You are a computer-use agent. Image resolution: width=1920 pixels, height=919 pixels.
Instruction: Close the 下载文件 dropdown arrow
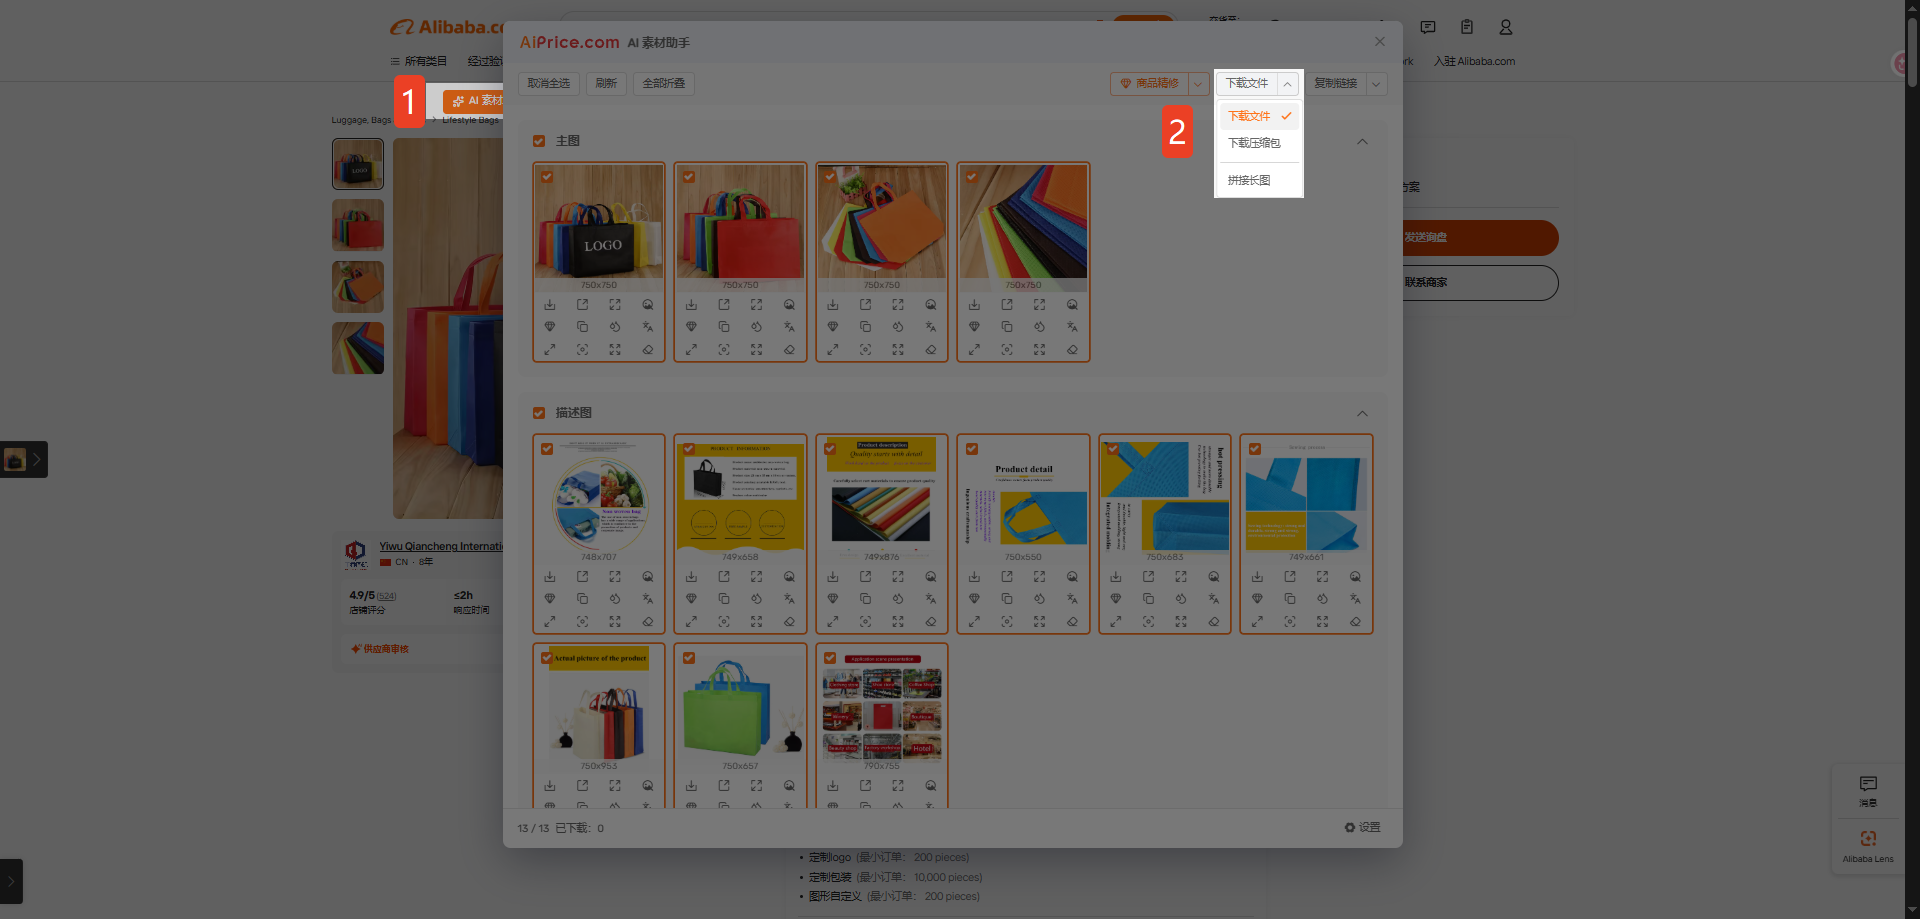click(x=1288, y=84)
